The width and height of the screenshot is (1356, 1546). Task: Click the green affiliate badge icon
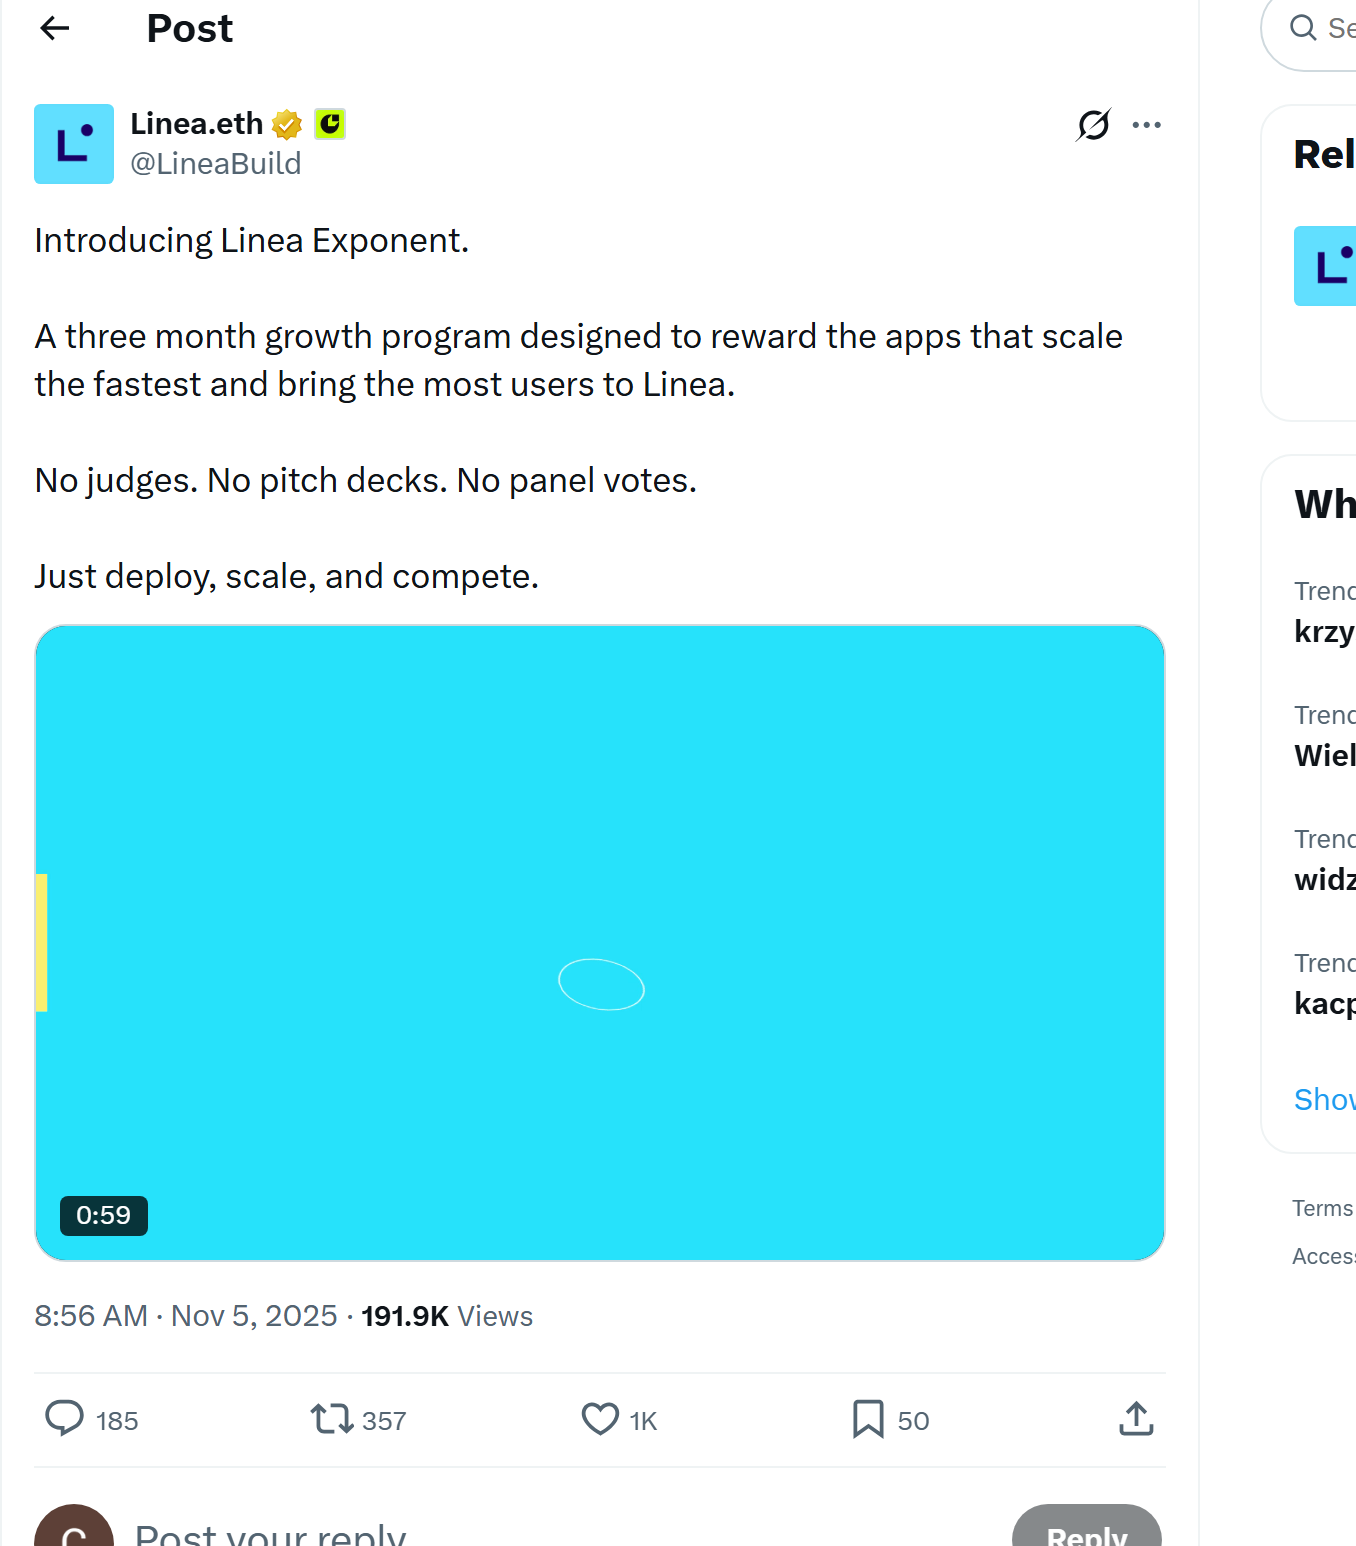tap(329, 124)
